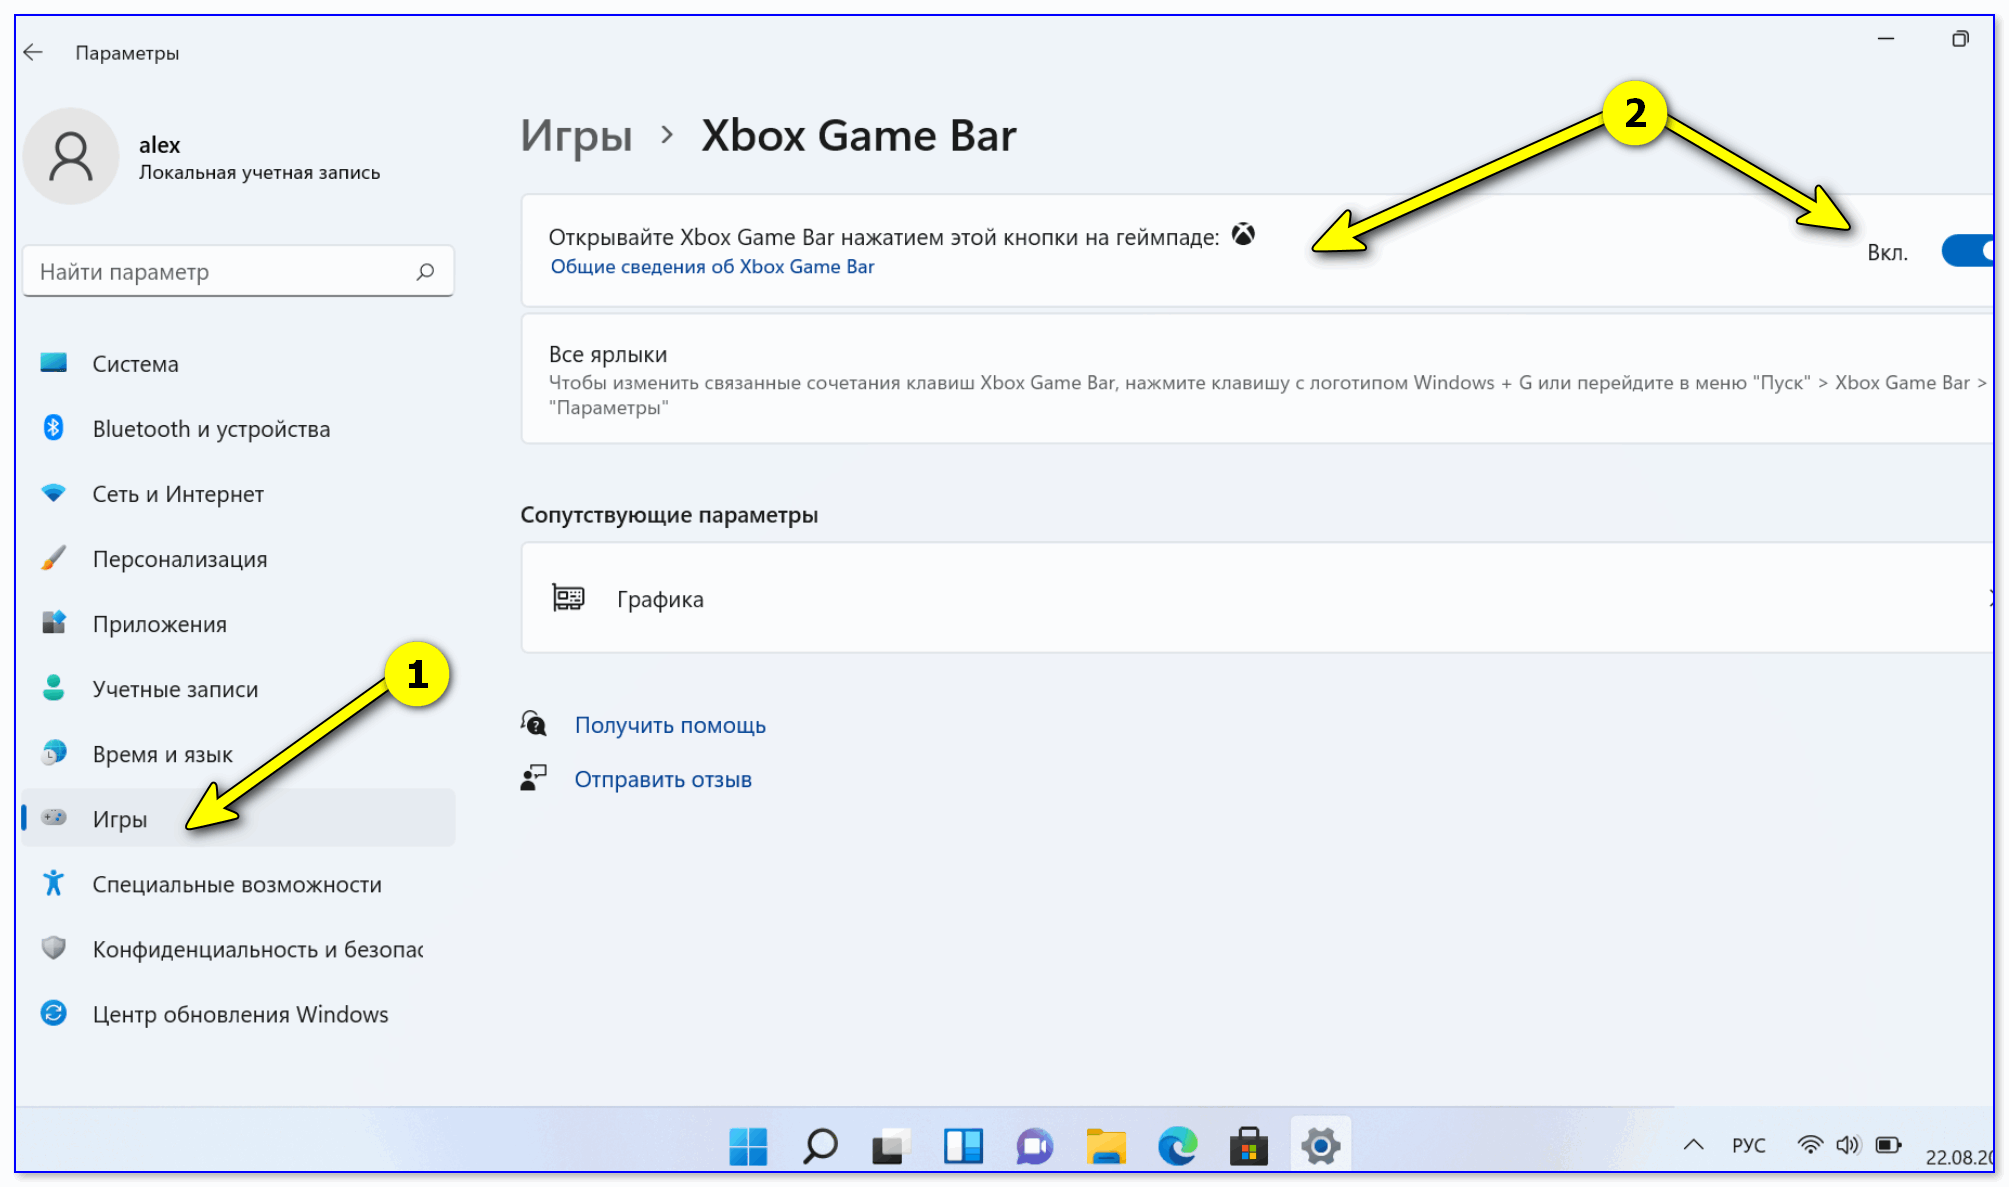Viewport: 2009px width, 1187px height.
Task: Click the Bluetooth icon in sidebar
Action: [x=54, y=428]
